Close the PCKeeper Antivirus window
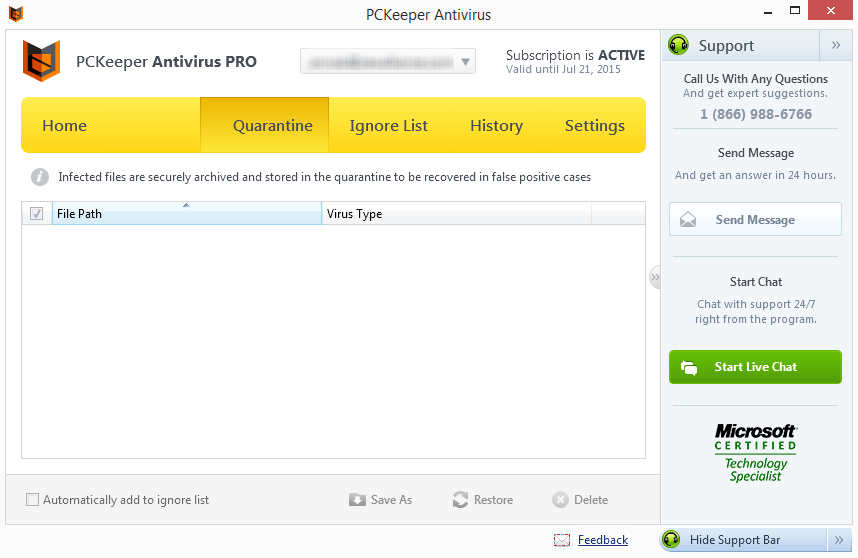 click(831, 10)
